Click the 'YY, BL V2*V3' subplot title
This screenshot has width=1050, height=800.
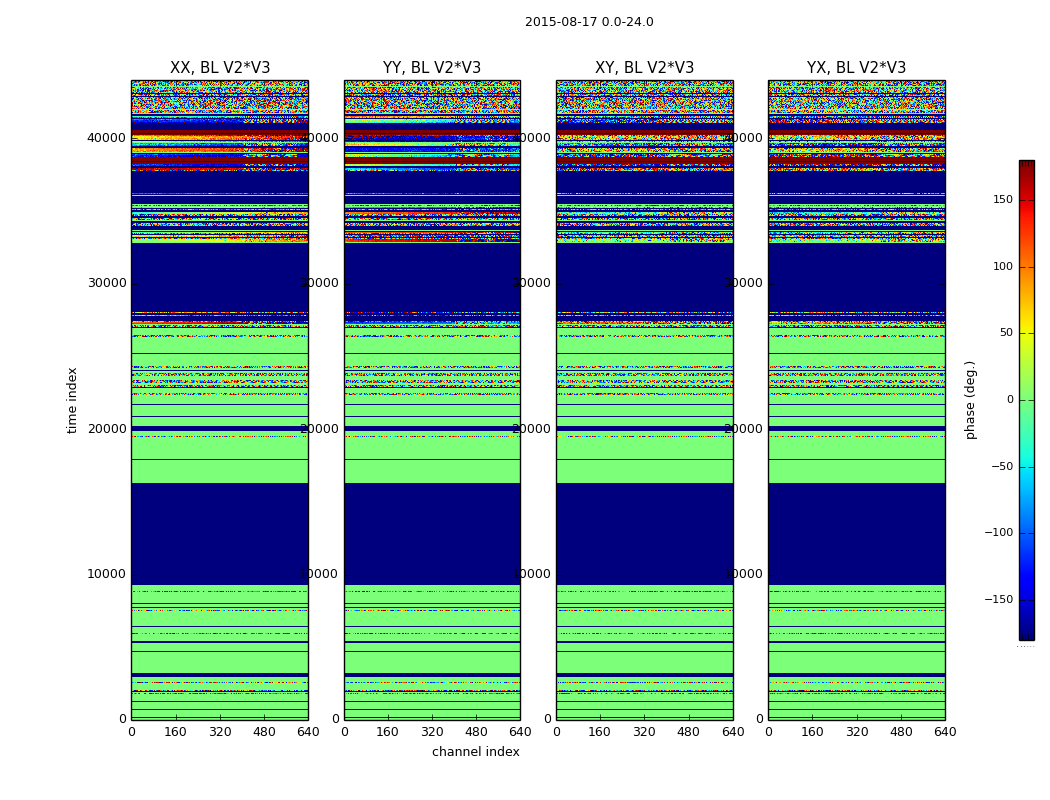tap(432, 68)
